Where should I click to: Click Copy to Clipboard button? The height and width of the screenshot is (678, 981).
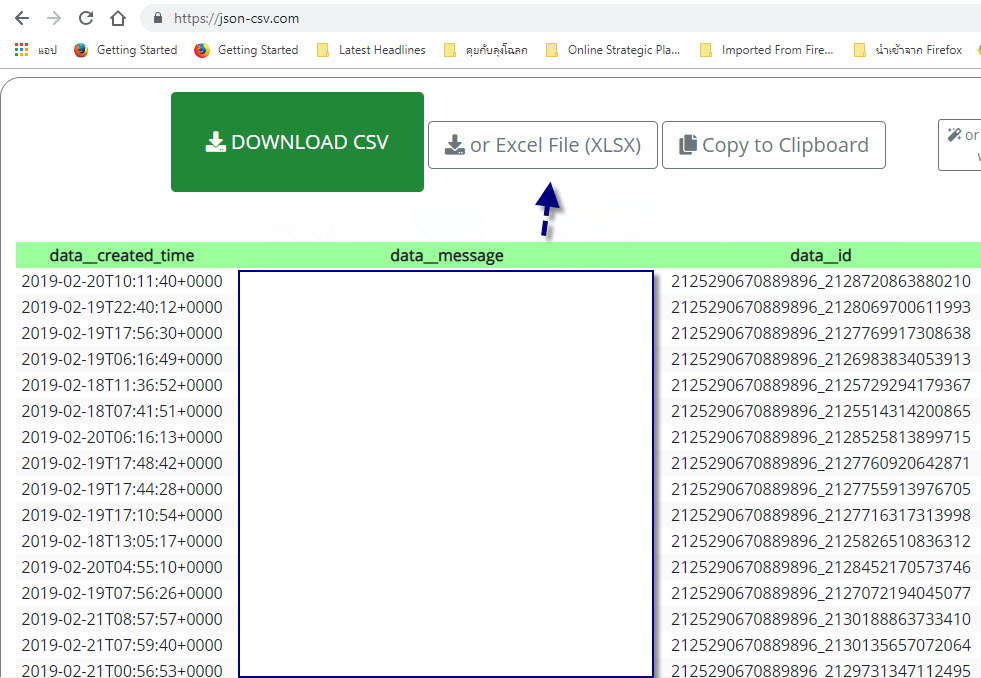pos(774,145)
